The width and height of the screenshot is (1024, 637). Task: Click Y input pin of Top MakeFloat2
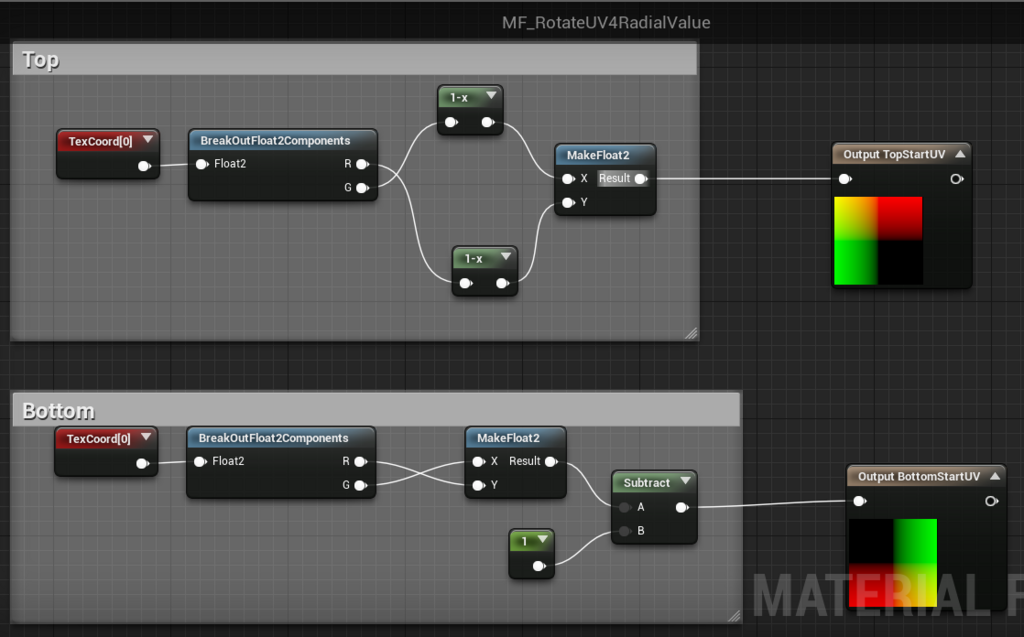tap(568, 203)
